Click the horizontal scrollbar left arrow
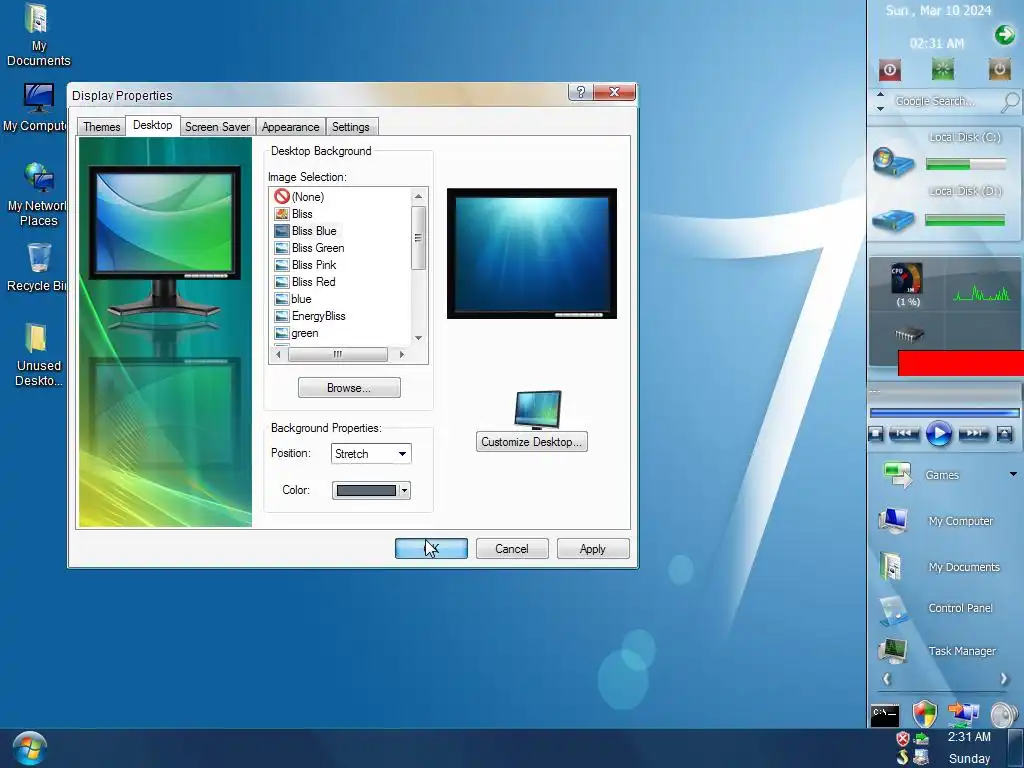Image resolution: width=1024 pixels, height=768 pixels. pyautogui.click(x=278, y=354)
